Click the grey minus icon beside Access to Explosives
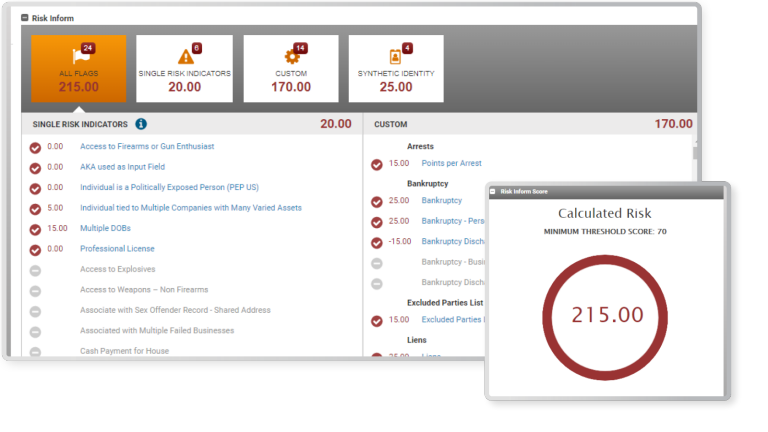This screenshot has width=768, height=432. [x=35, y=270]
